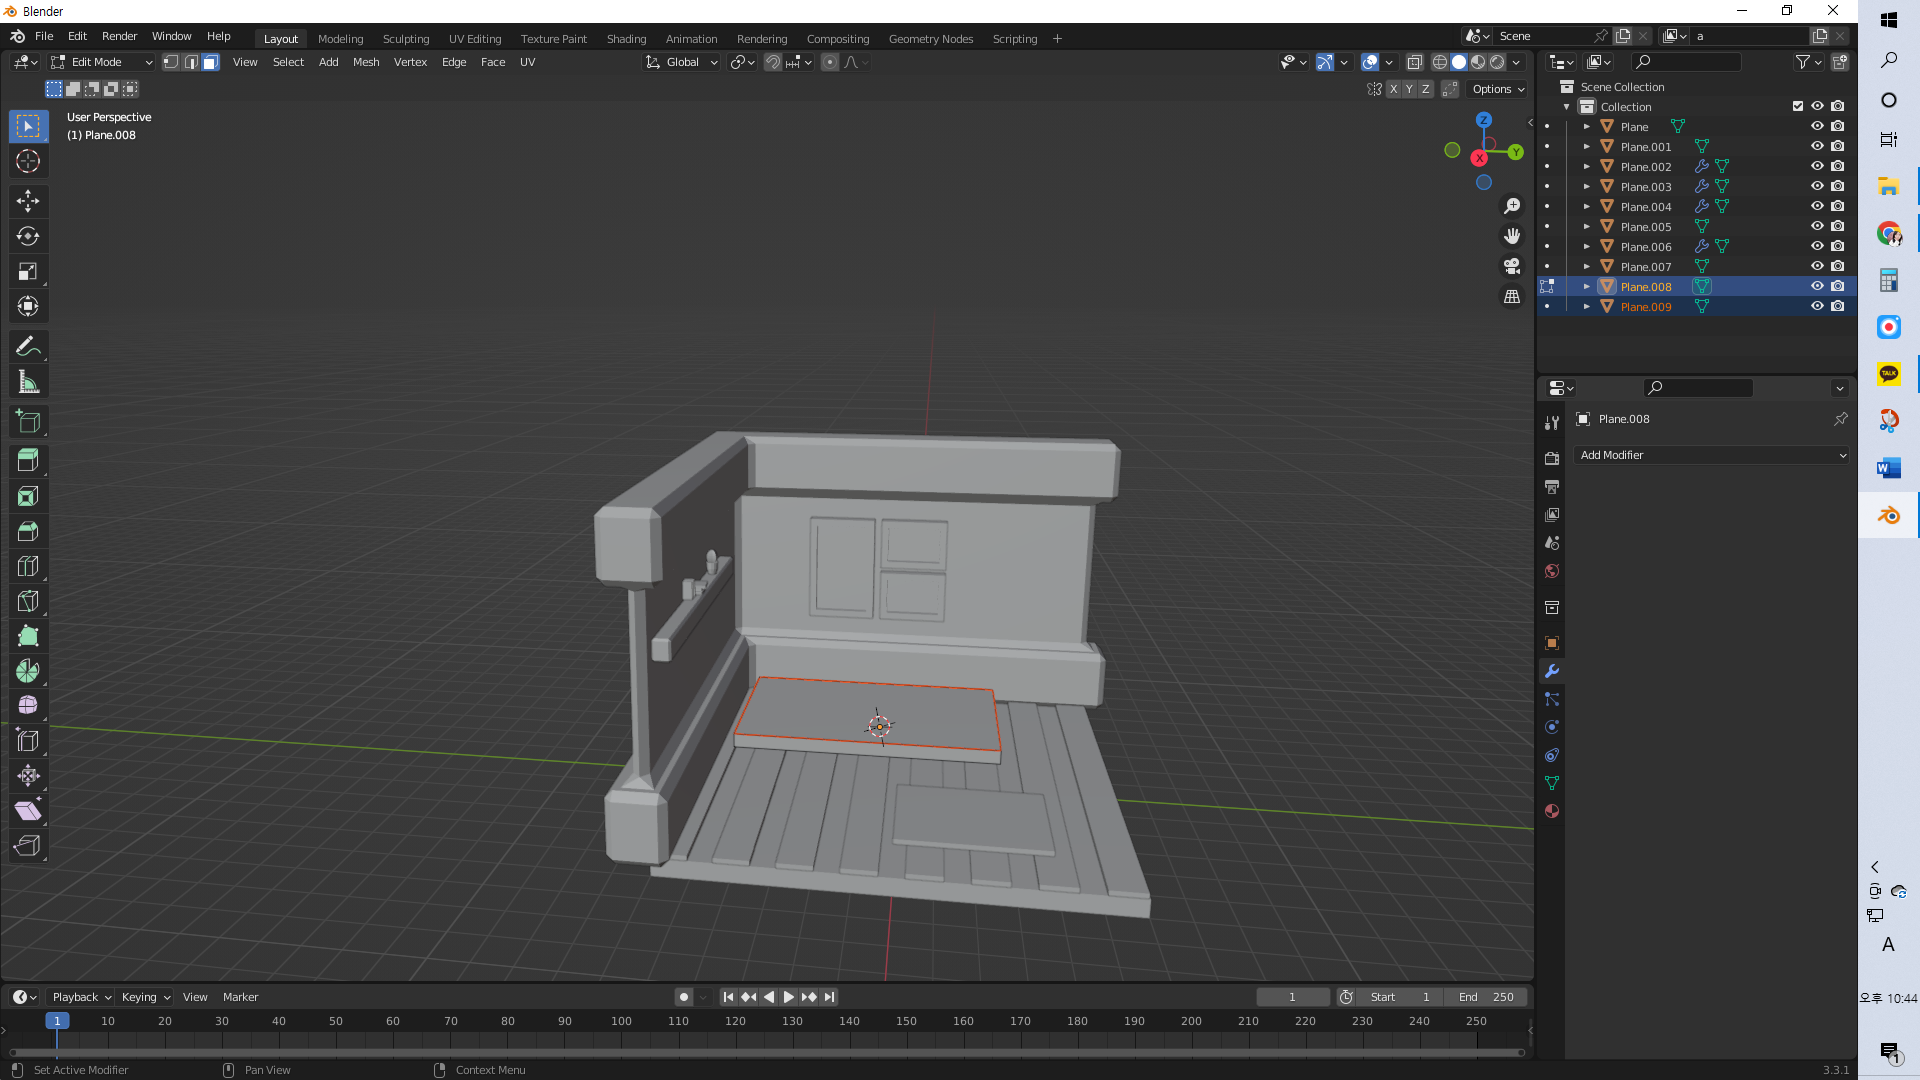Collapse the Collection tree

[x=1567, y=107]
